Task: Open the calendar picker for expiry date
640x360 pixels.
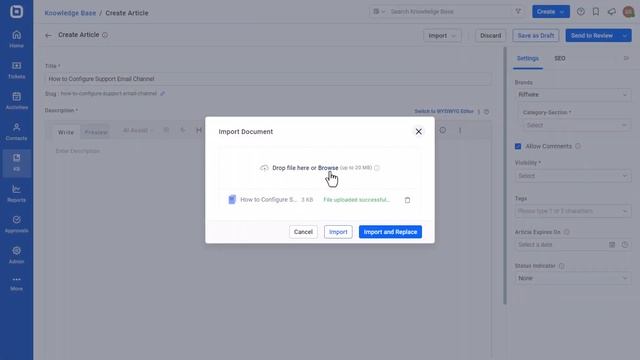Action: pyautogui.click(x=612, y=245)
